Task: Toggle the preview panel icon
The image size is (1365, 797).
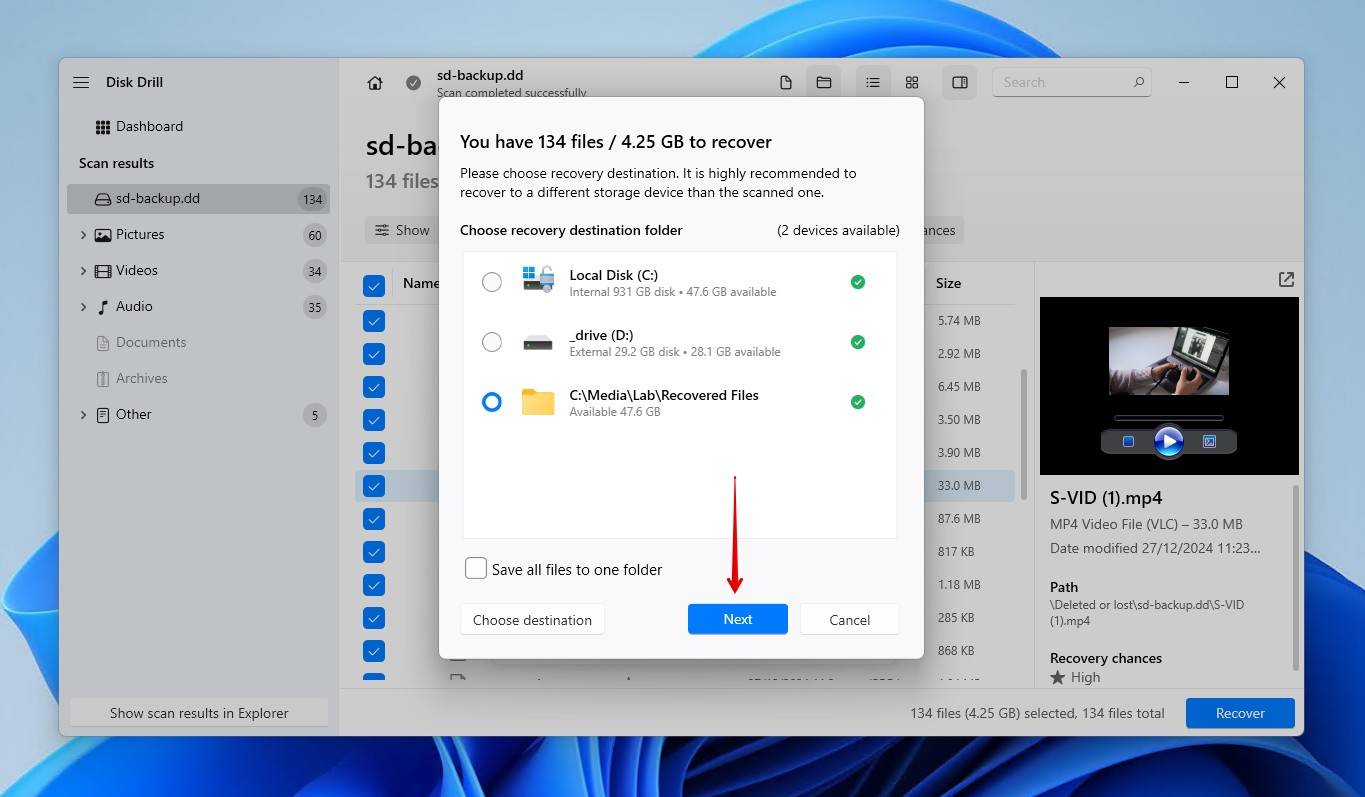Action: 959,82
